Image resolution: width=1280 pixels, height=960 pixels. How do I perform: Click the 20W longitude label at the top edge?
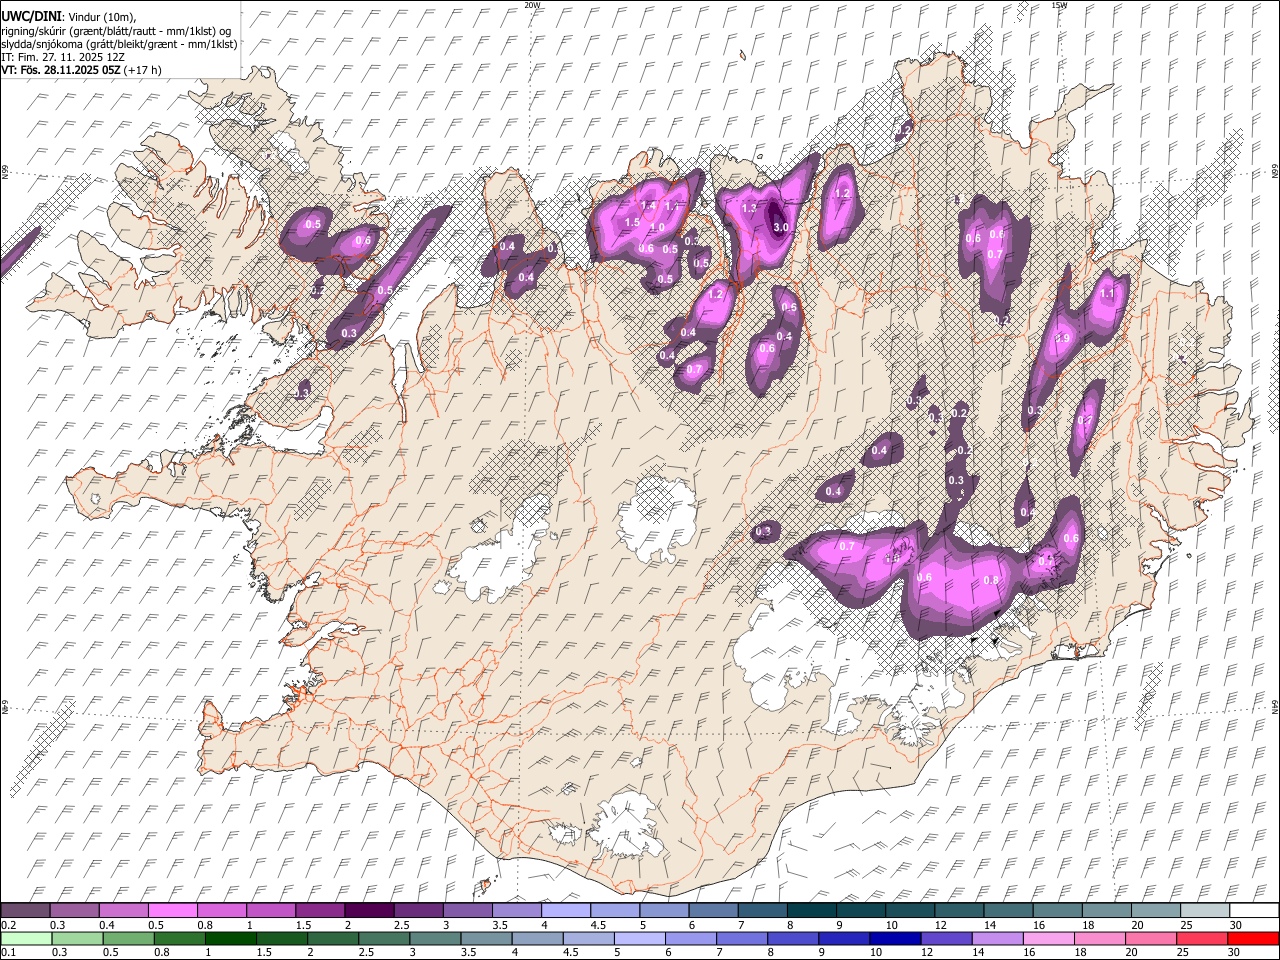[x=532, y=5]
